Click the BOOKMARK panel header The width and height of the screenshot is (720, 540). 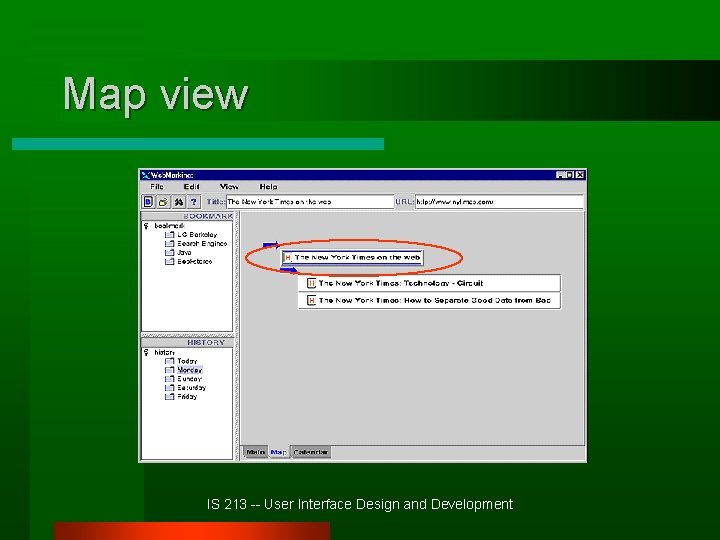pyautogui.click(x=187, y=216)
